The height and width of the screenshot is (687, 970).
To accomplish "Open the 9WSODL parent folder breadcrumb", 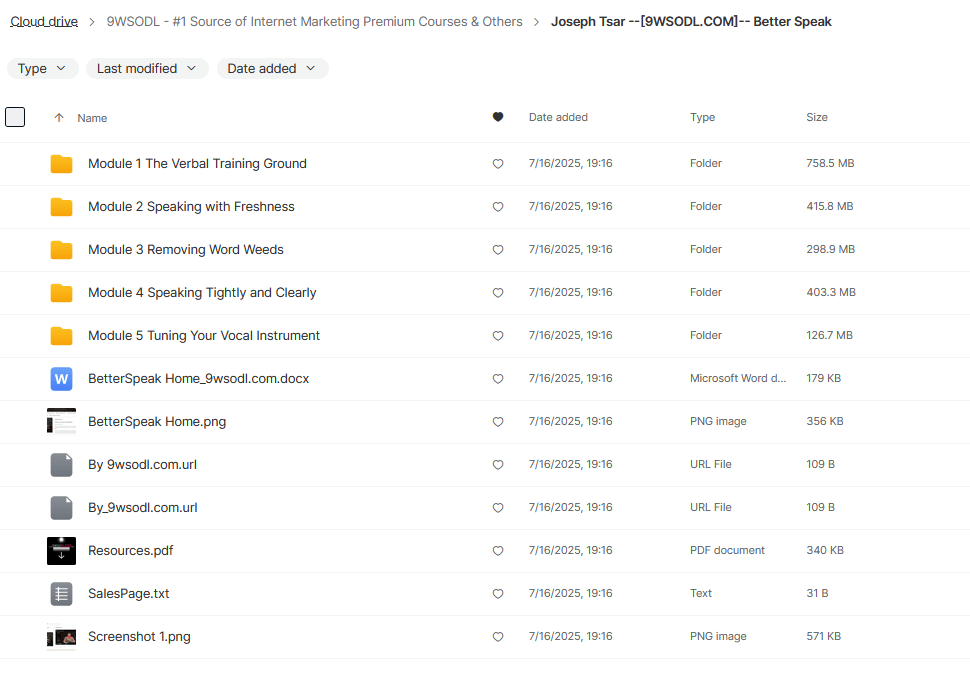I will 314,22.
